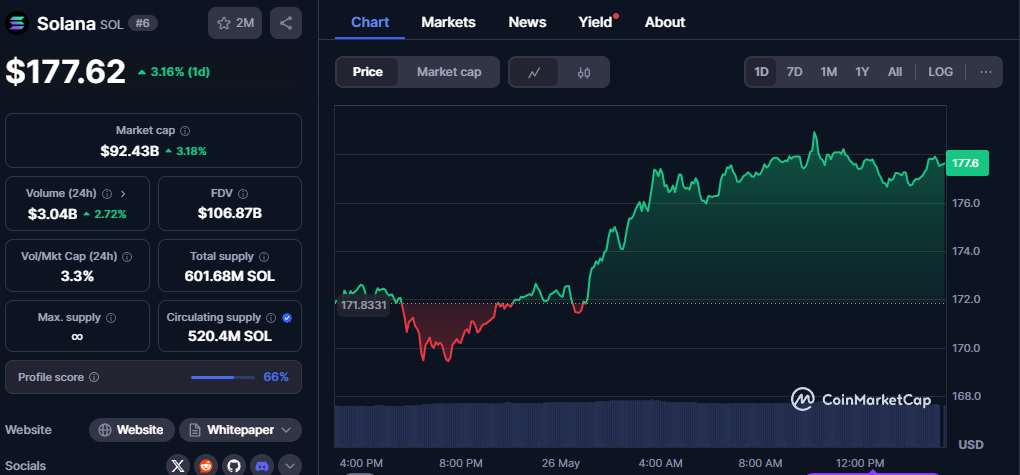1020x475 pixels.
Task: Show Circulating supply info icon
Action: point(271,318)
